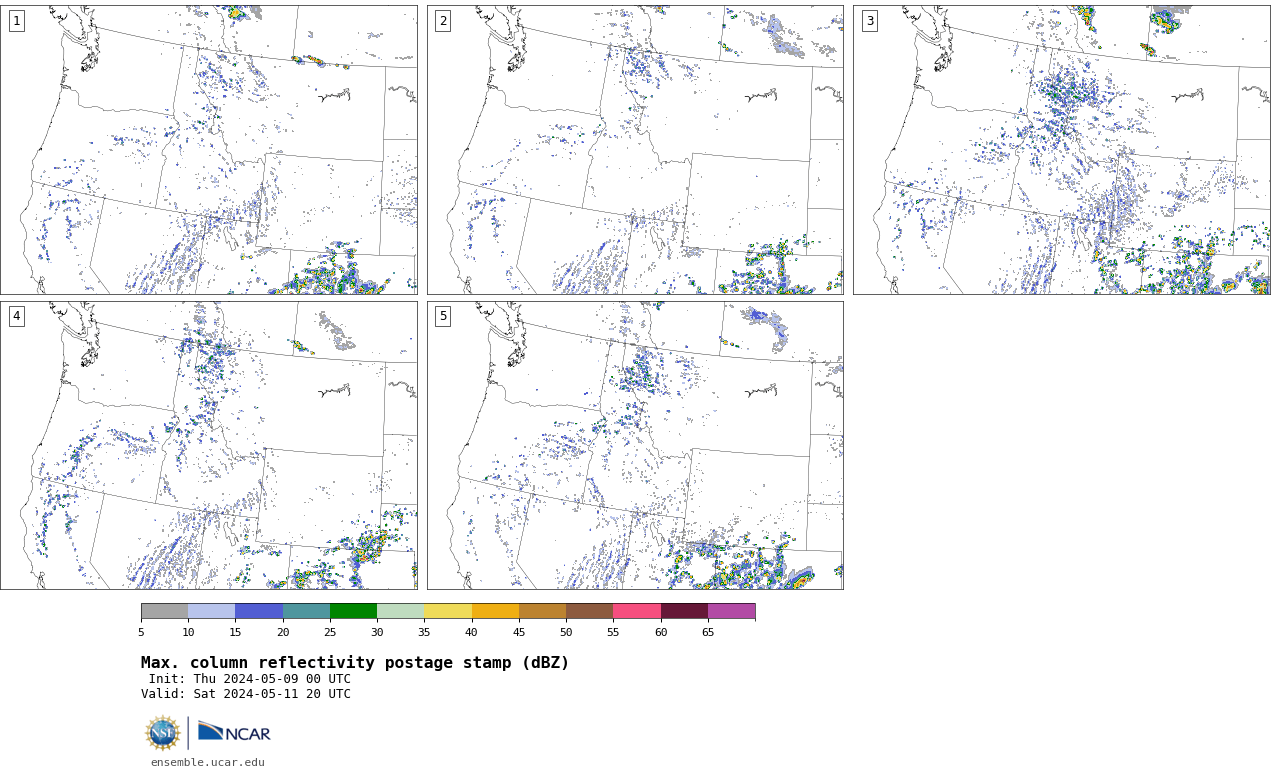Click the 'Max. column reflectivity postage stamp' title
1280x773 pixels.
point(355,663)
